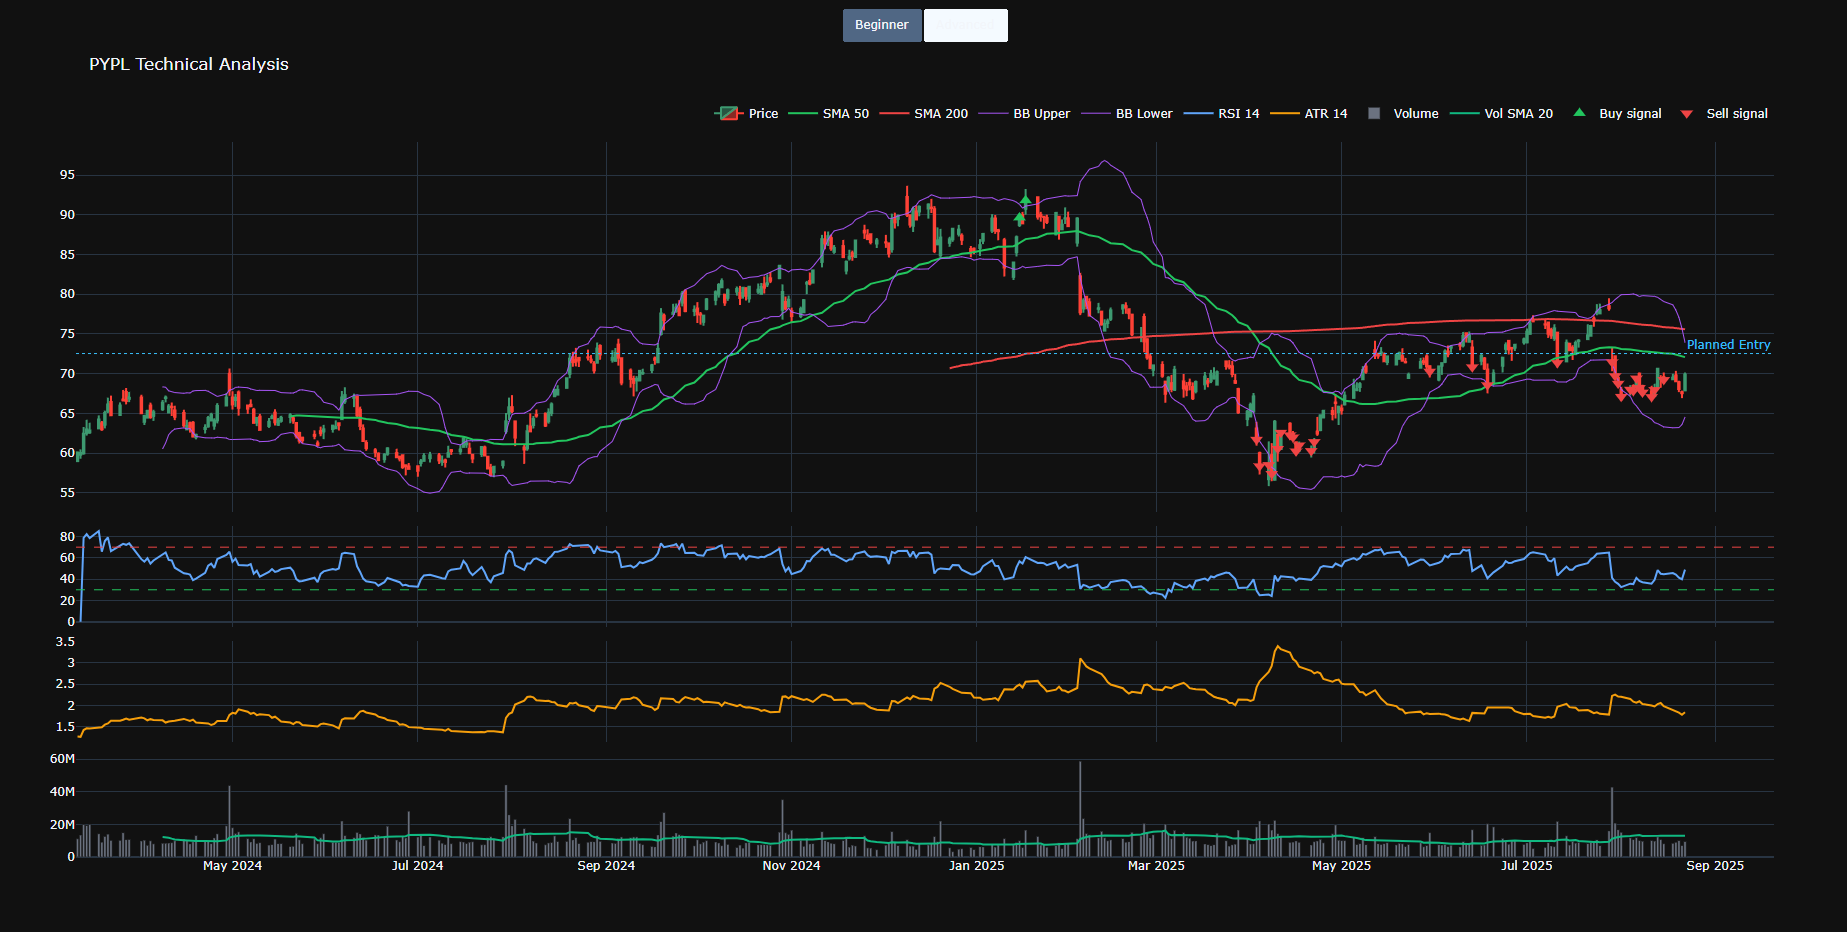Switch to the Advanced mode tab
The height and width of the screenshot is (932, 1847).
pyautogui.click(x=965, y=25)
